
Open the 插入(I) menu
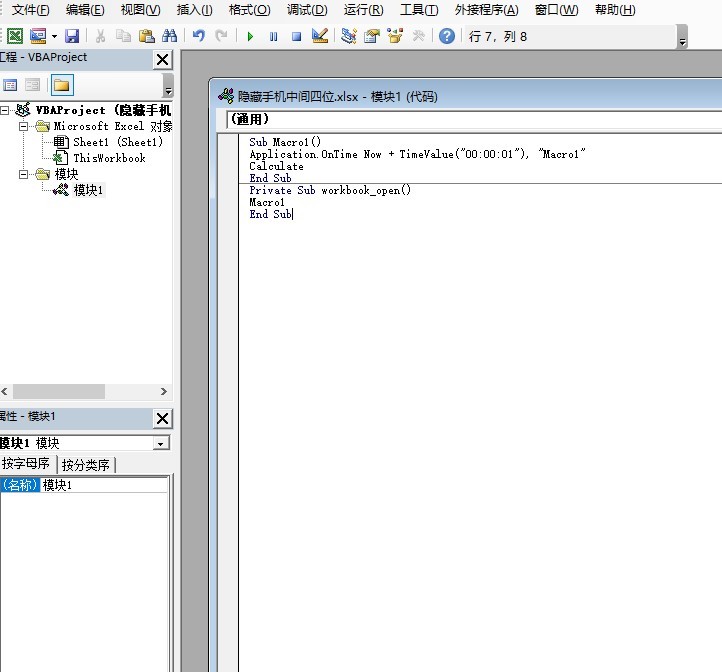[x=194, y=10]
